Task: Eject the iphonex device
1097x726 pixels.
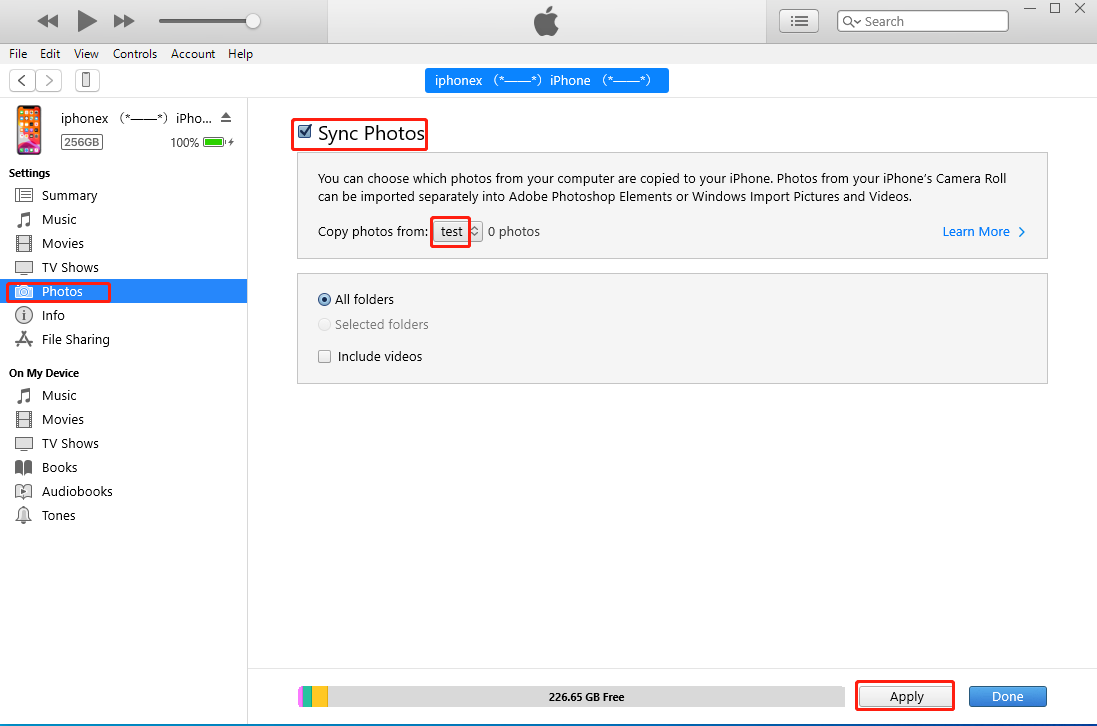Action: pyautogui.click(x=226, y=118)
